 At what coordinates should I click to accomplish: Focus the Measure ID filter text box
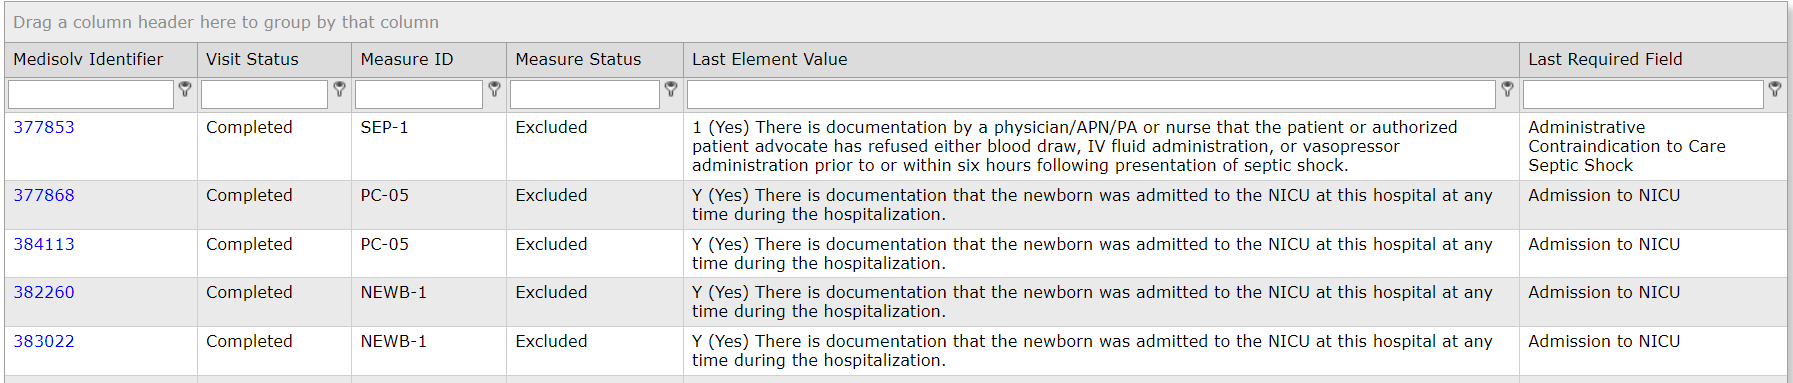tap(419, 94)
